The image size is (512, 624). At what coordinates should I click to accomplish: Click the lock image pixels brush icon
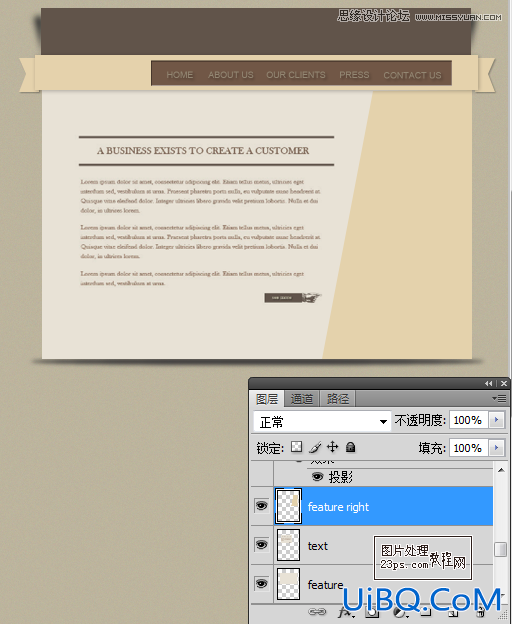click(315, 447)
